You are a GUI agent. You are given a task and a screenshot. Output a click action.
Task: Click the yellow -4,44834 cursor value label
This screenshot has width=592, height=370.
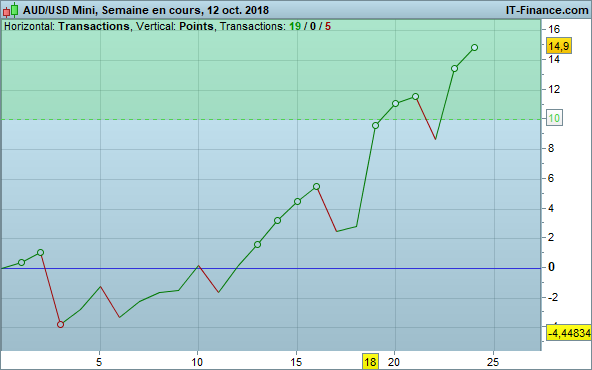(569, 333)
